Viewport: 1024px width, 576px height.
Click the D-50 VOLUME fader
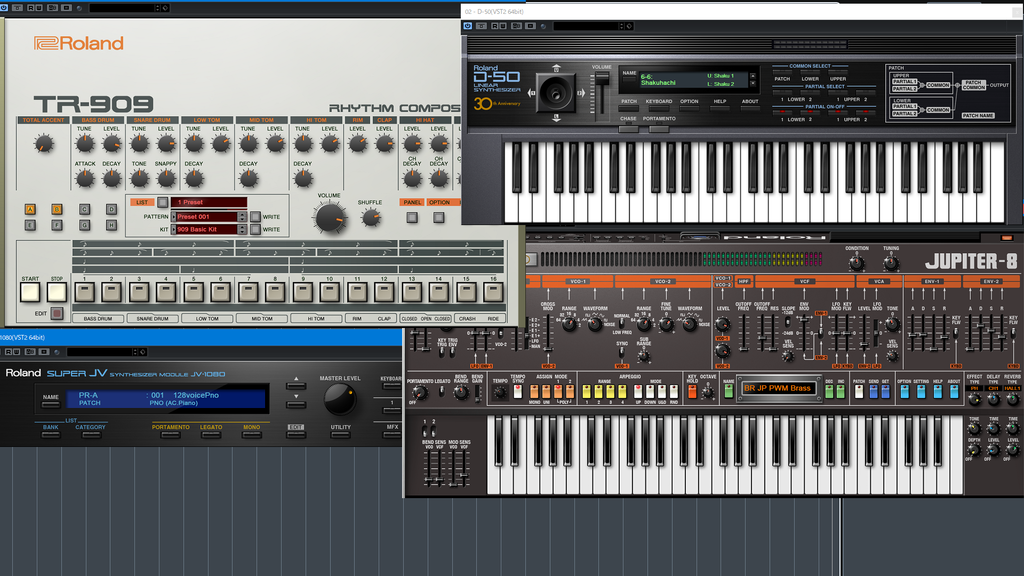[601, 79]
